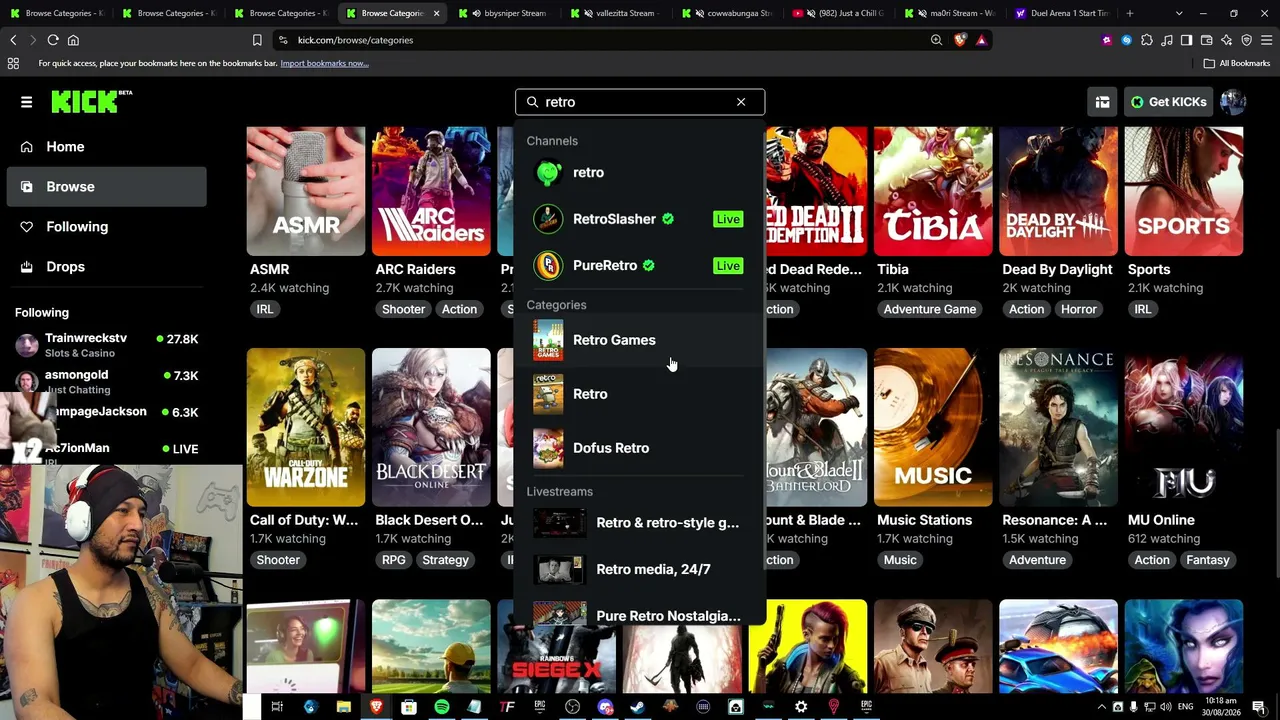Open the Black Desert Online thumbnail
The height and width of the screenshot is (720, 1280).
click(431, 427)
